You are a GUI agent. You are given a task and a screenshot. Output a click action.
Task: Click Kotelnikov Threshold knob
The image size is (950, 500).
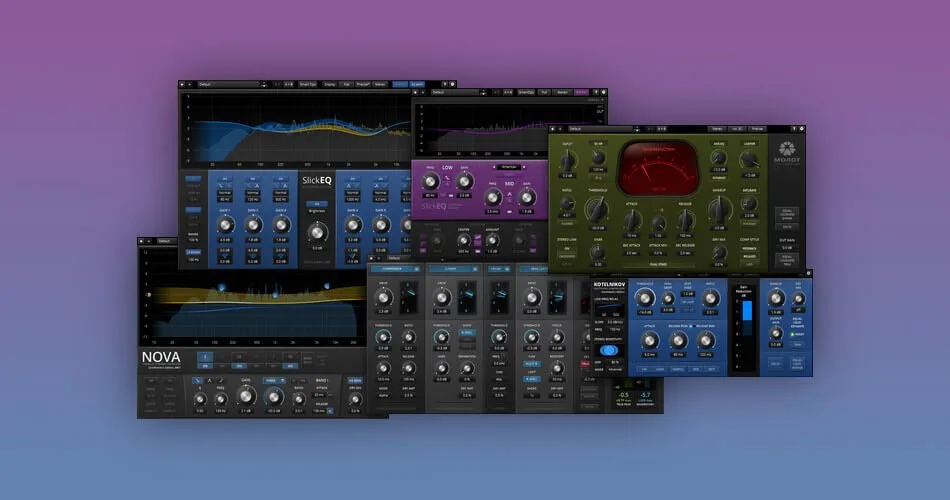[x=645, y=298]
